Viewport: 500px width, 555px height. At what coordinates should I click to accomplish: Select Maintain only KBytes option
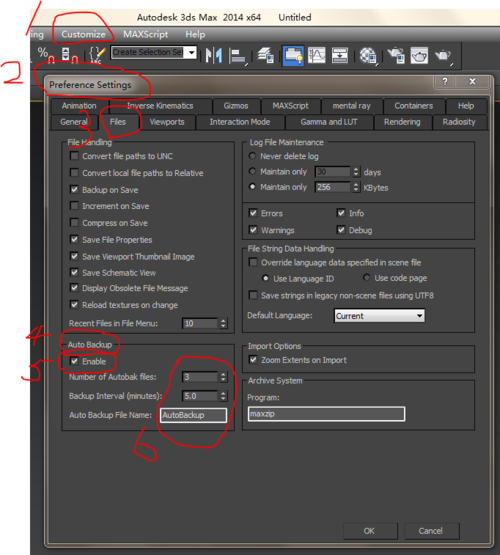point(252,187)
